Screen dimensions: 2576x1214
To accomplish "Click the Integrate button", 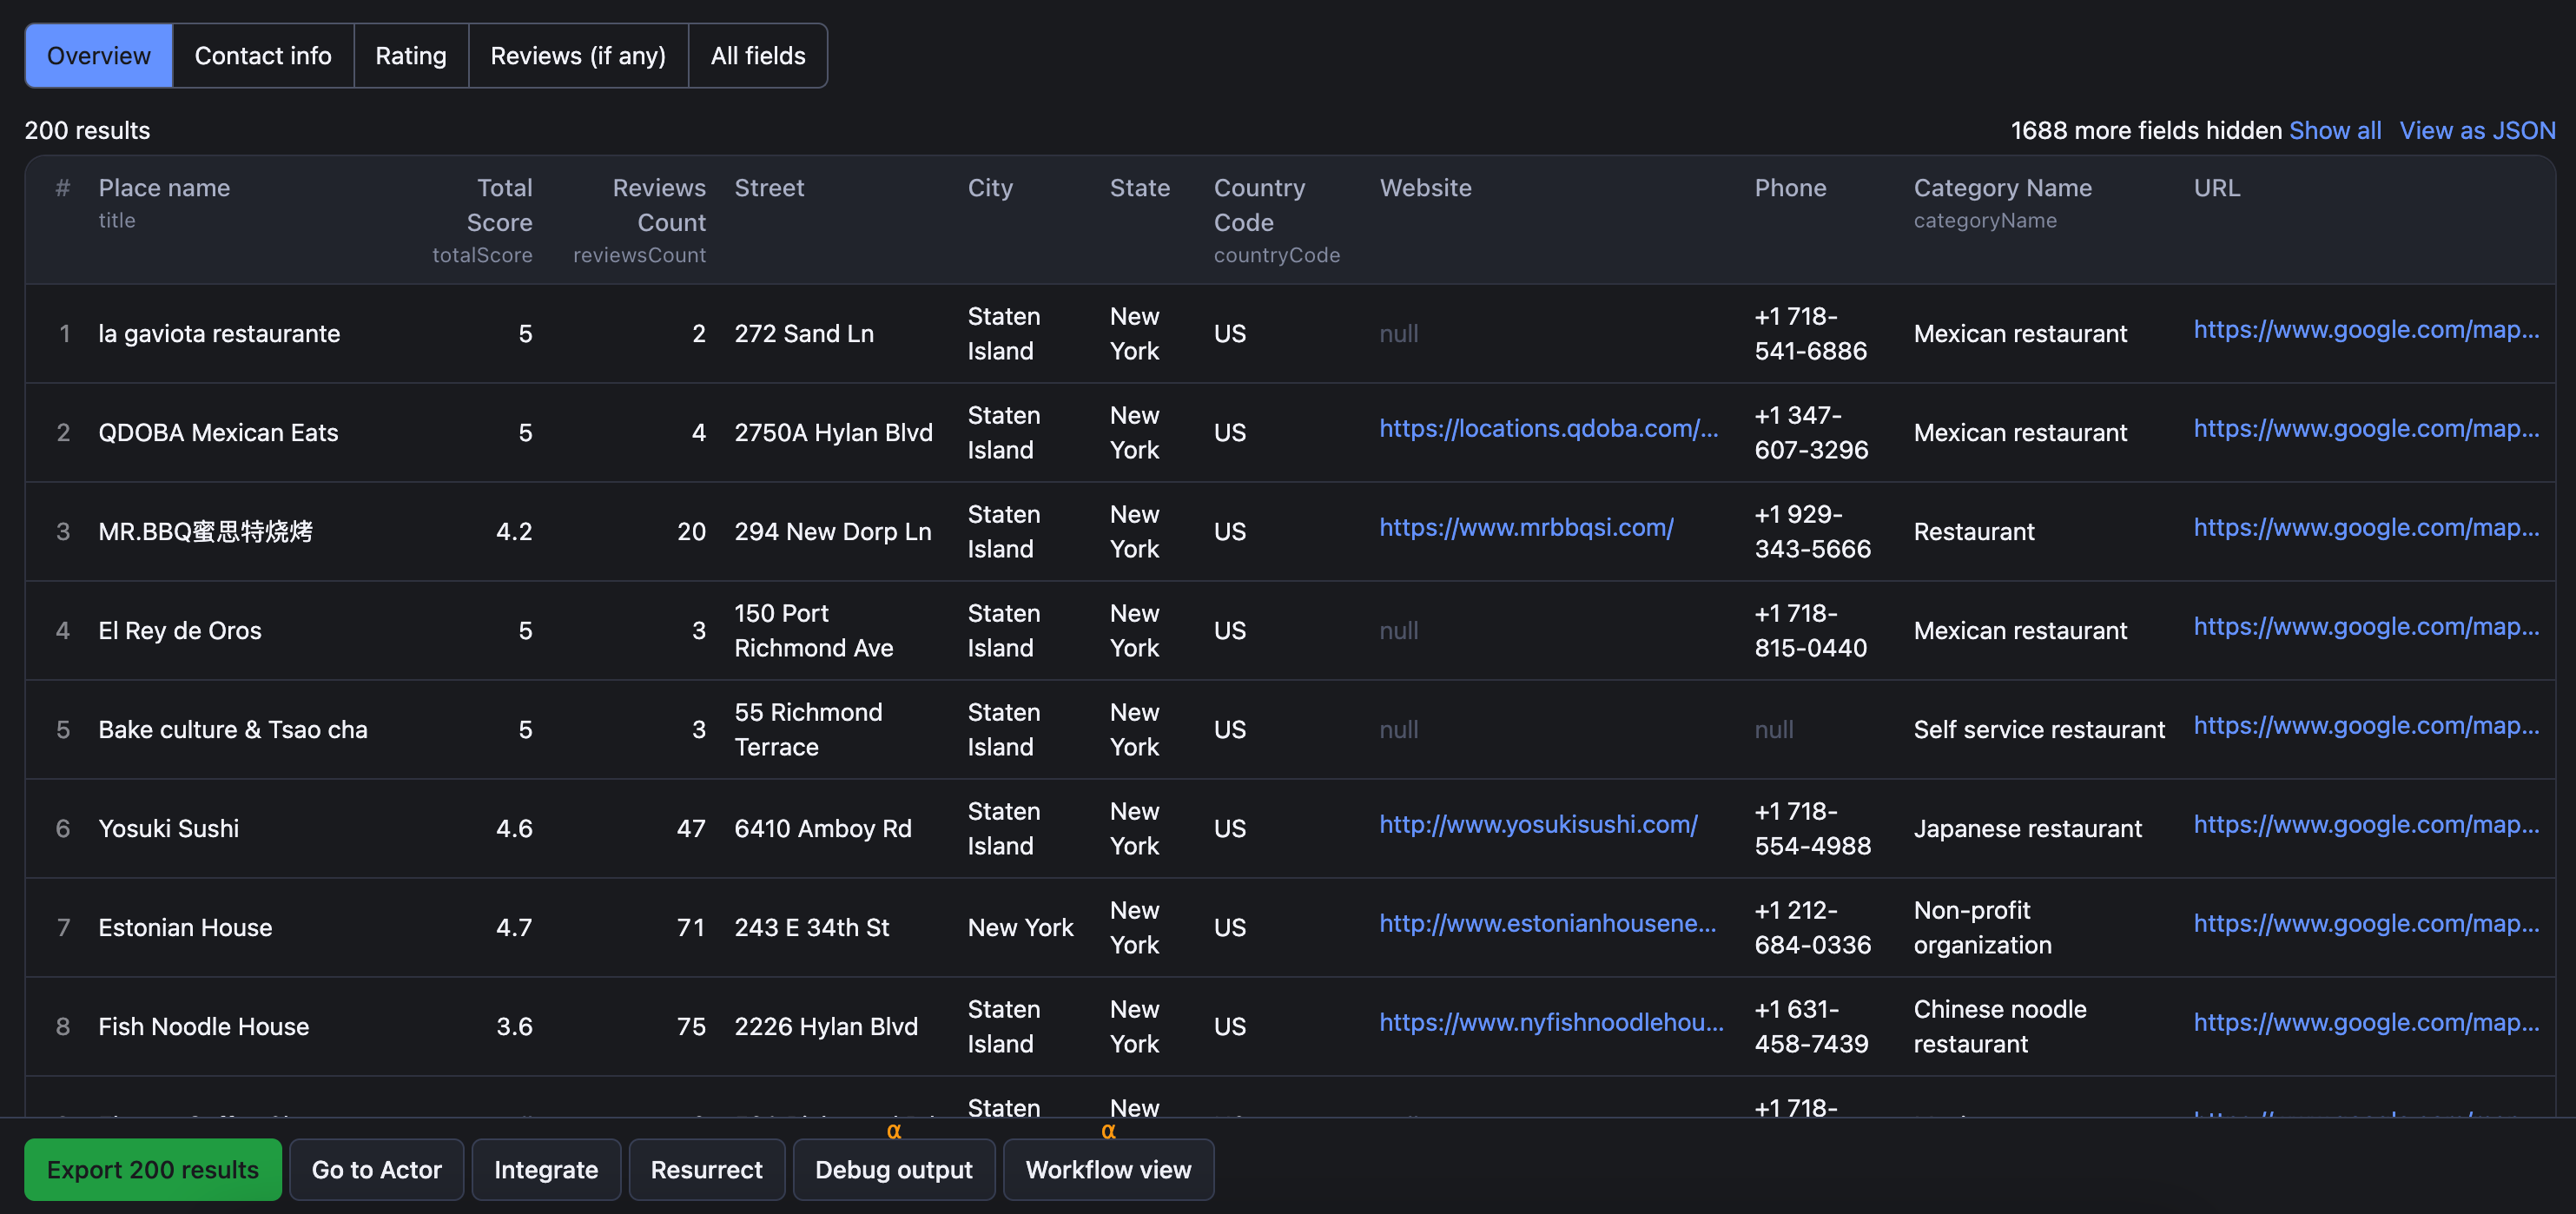I will coord(546,1169).
